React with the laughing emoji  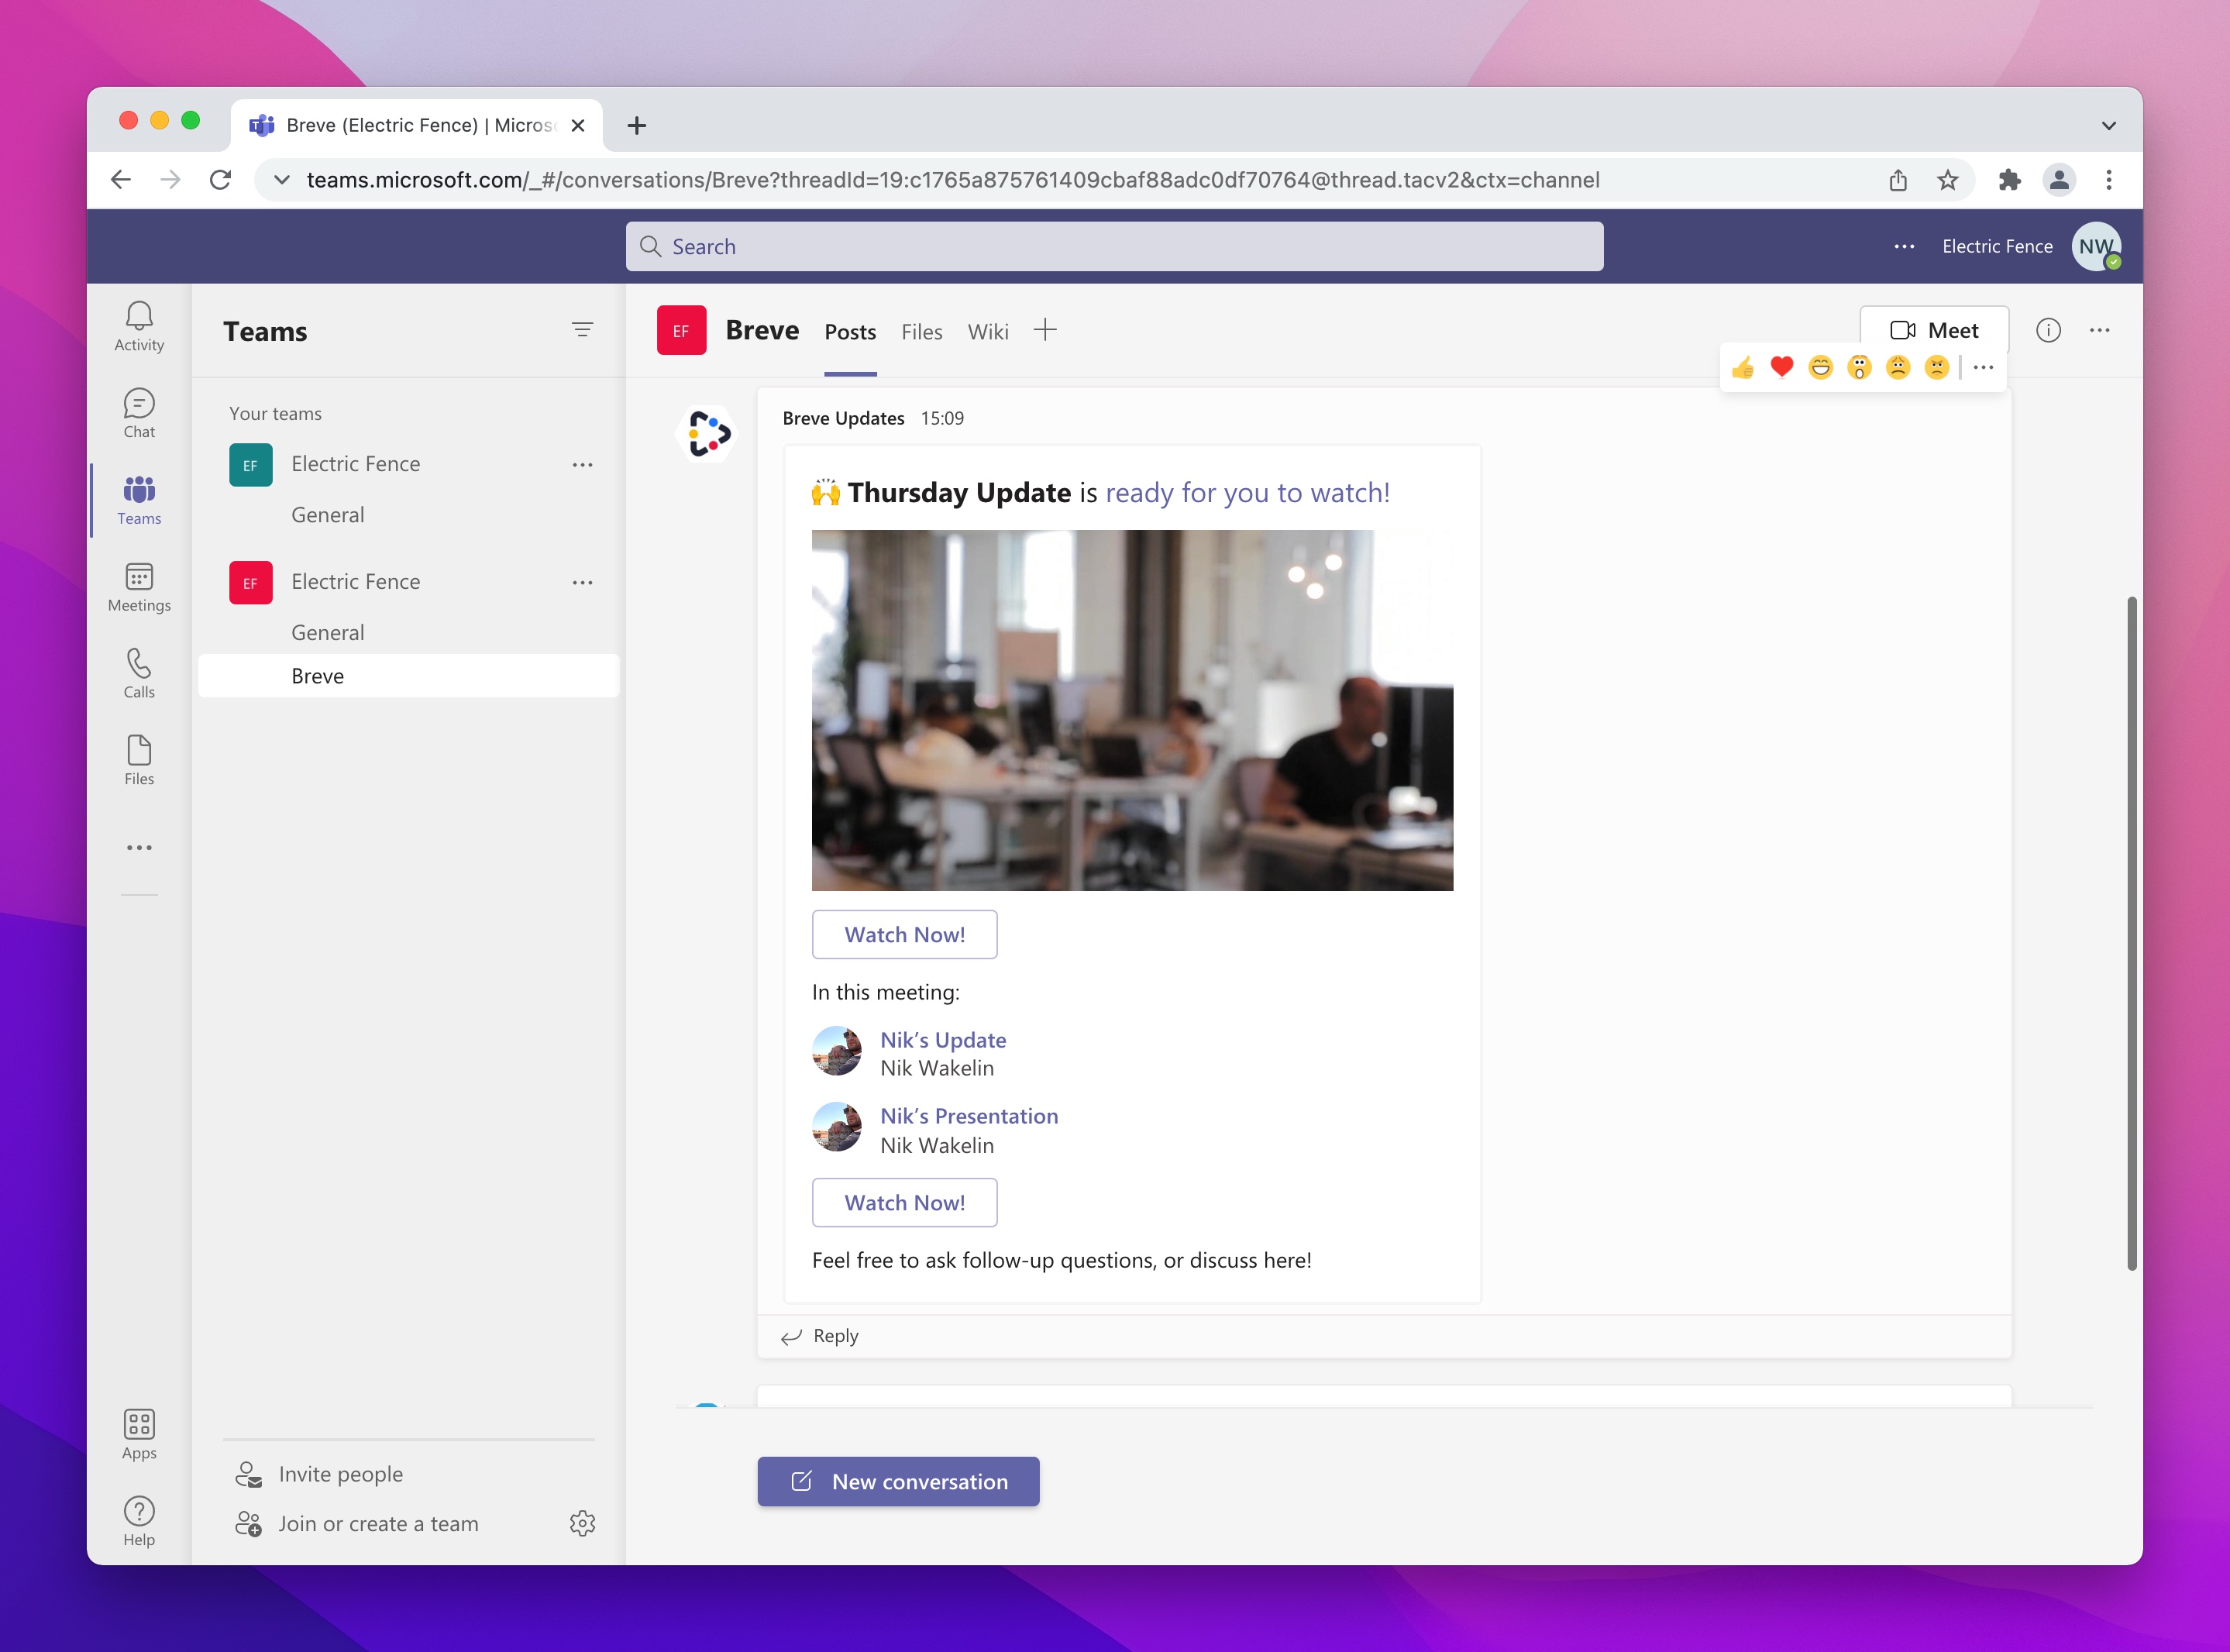[x=1821, y=368]
